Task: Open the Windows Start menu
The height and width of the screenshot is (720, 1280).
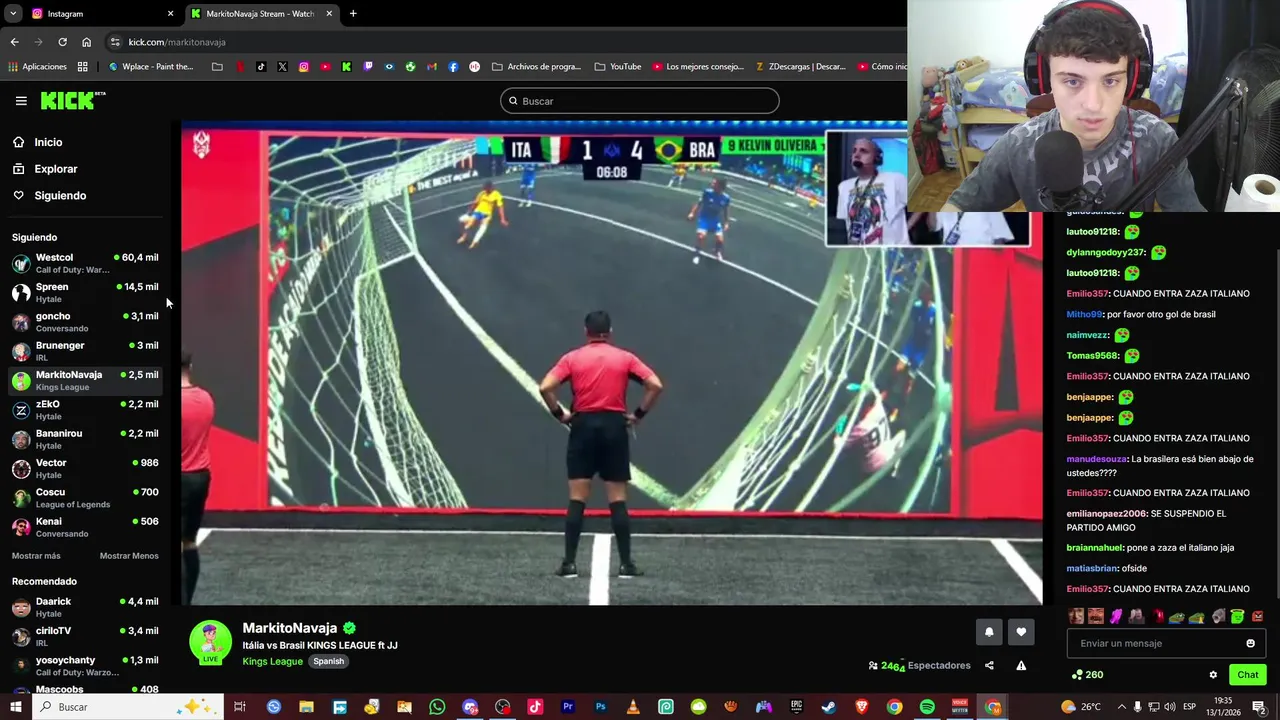Action: (15, 707)
